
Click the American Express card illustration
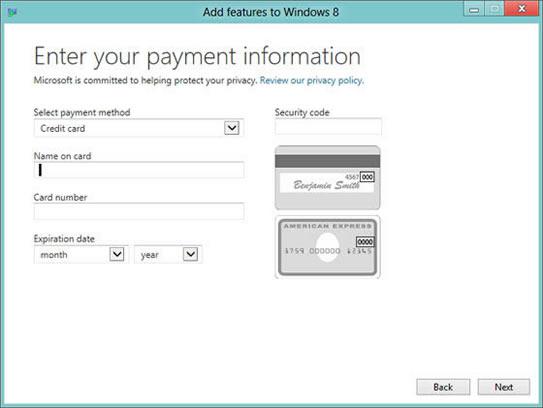tap(328, 247)
